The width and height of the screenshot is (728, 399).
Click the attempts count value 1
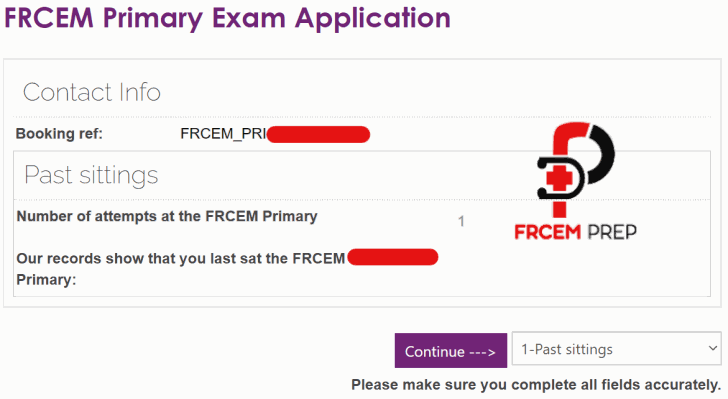tap(461, 222)
